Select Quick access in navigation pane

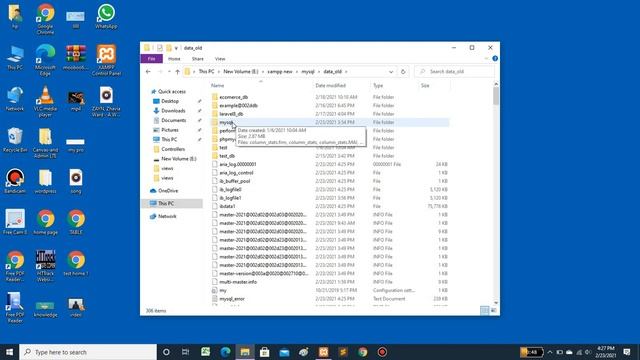coord(172,91)
